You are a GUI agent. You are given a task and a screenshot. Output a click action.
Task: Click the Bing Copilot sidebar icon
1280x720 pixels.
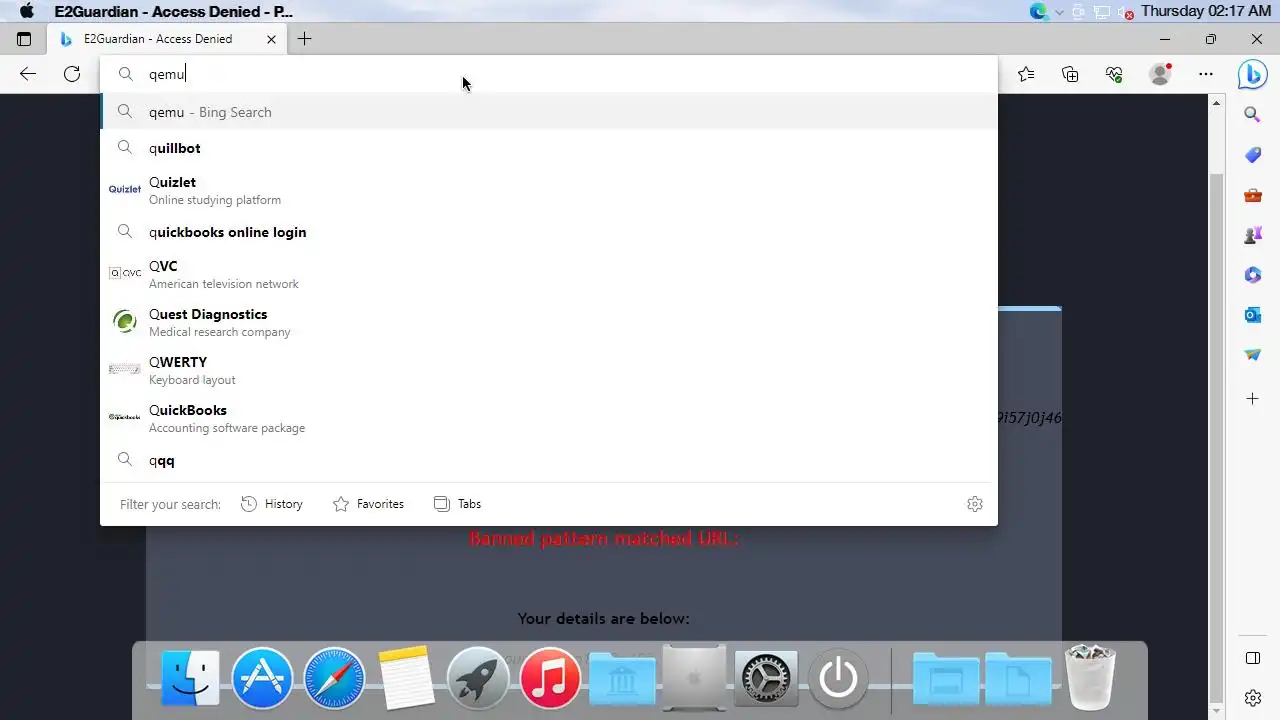point(1252,74)
